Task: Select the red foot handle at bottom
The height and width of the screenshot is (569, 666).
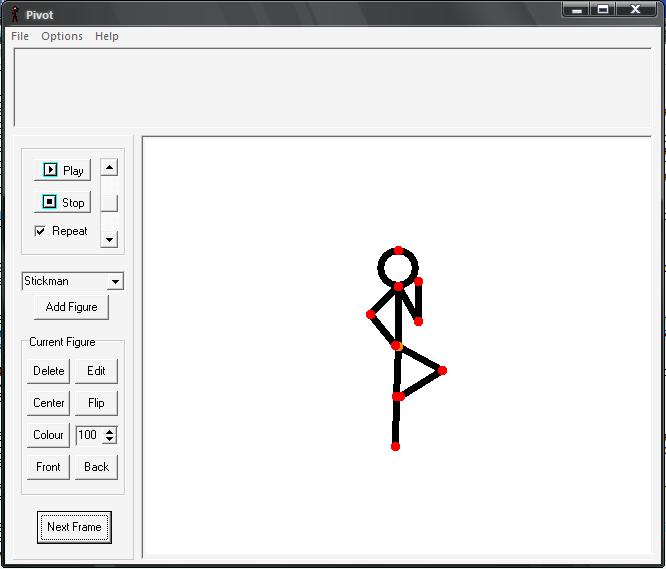Action: click(x=395, y=447)
